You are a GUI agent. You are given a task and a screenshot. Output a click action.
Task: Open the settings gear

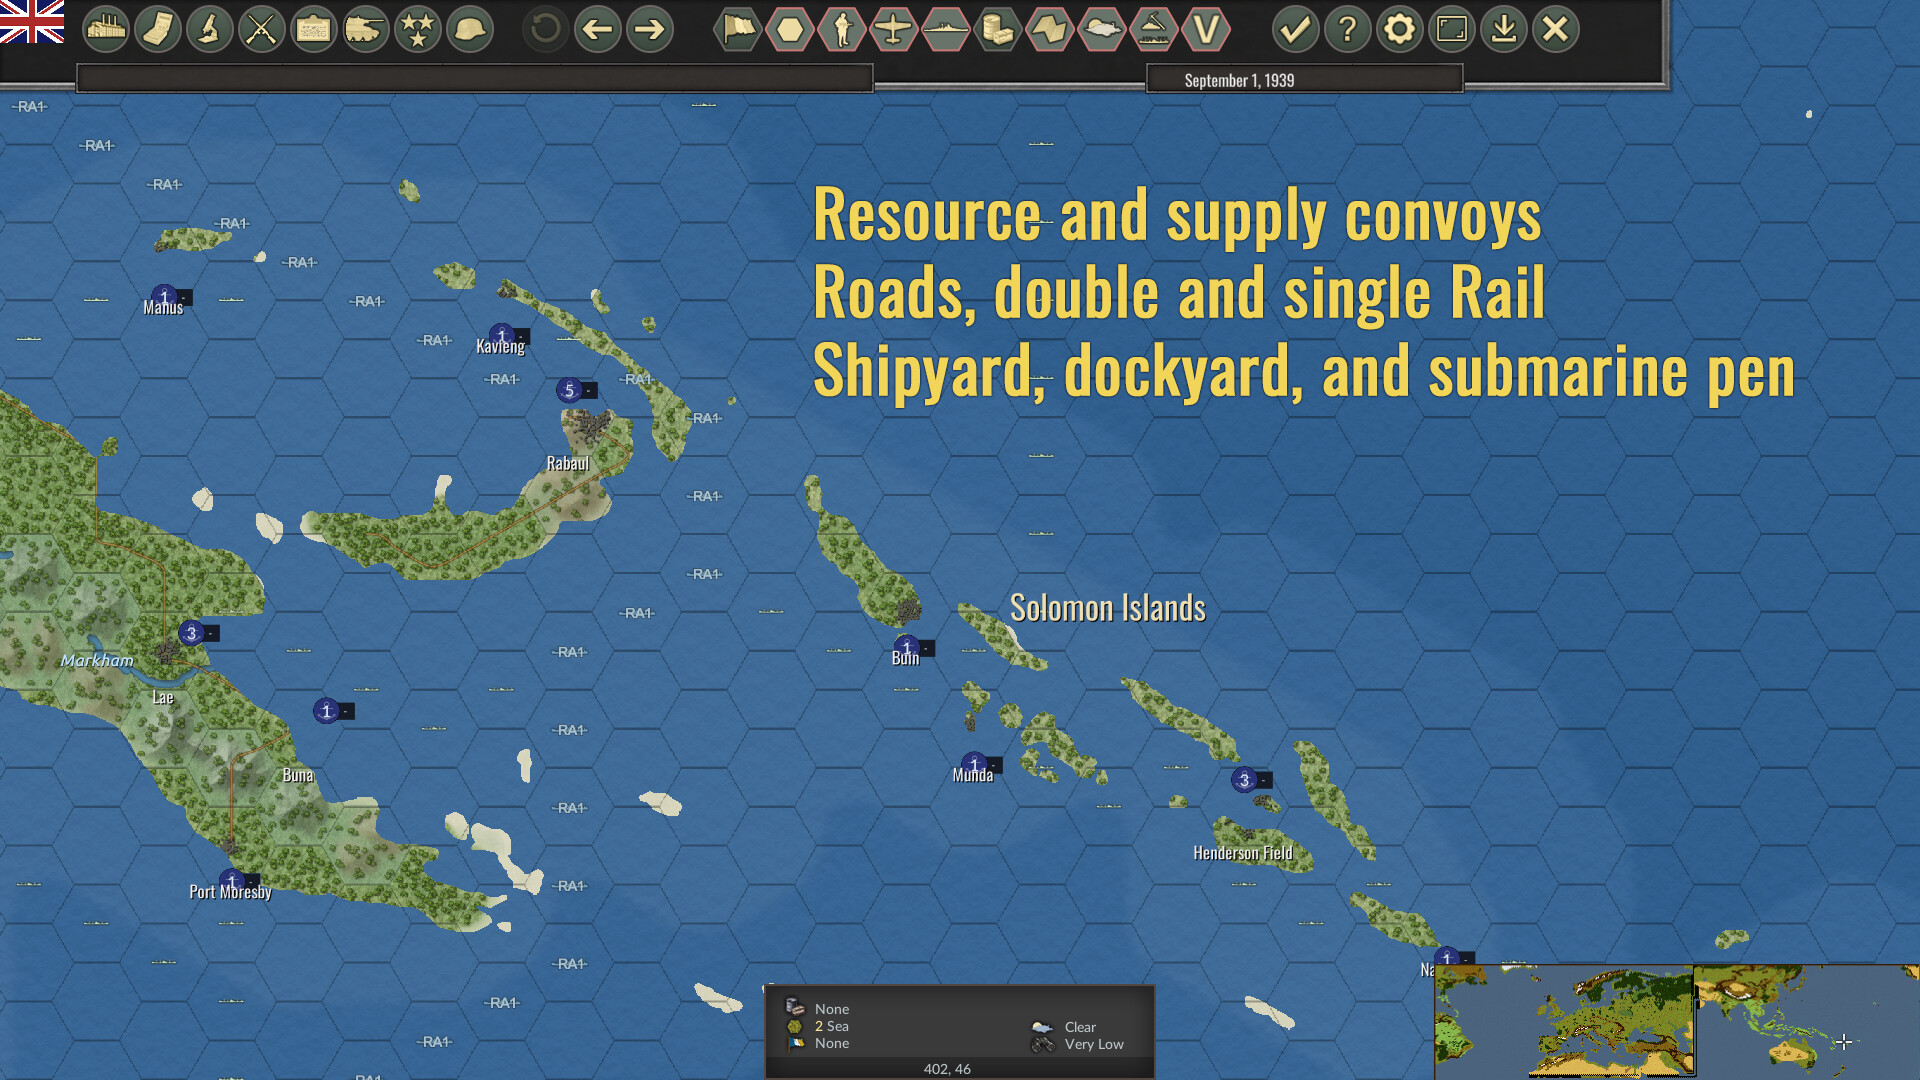click(1399, 30)
